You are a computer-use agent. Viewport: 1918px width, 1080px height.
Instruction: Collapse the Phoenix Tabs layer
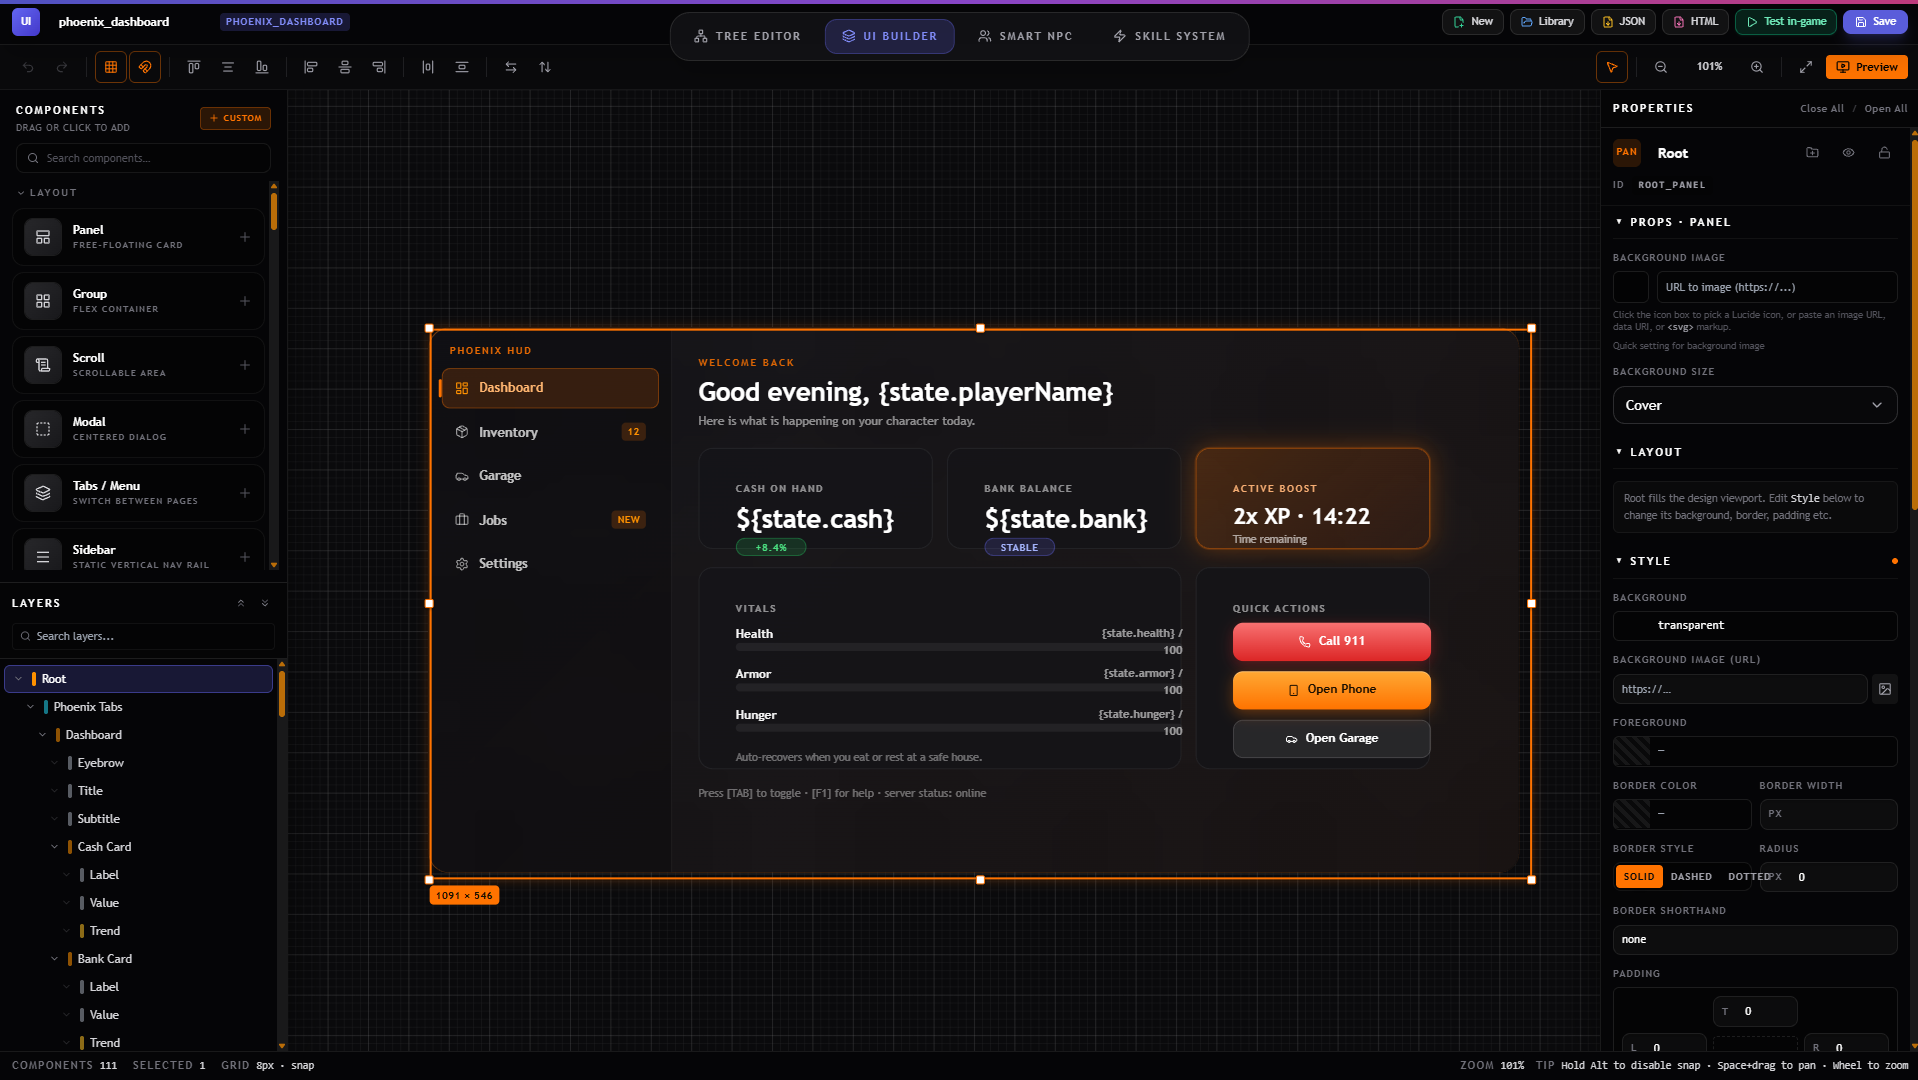[x=31, y=707]
